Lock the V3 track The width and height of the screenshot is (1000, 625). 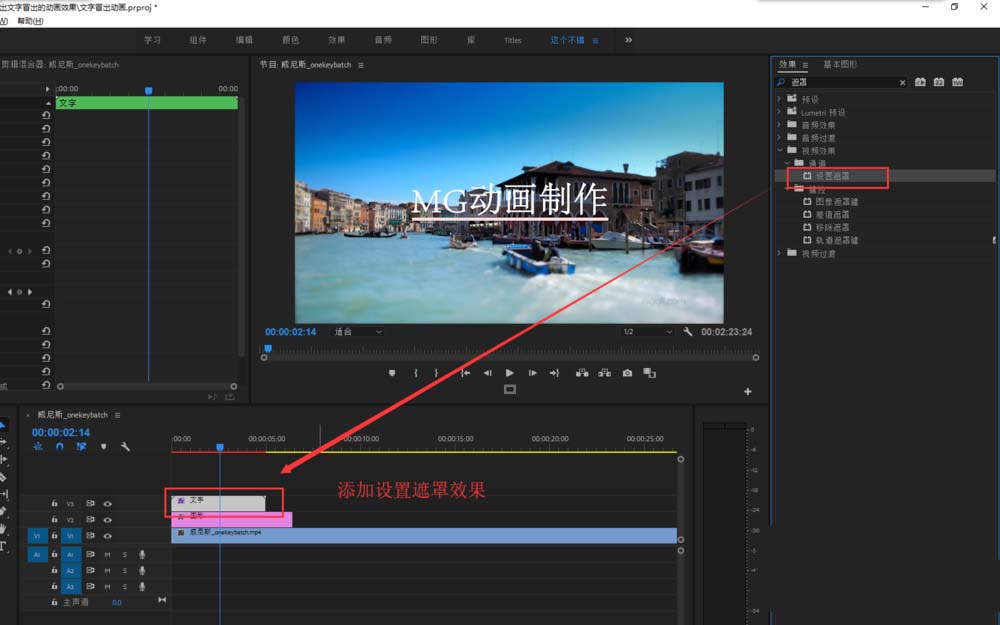click(54, 504)
